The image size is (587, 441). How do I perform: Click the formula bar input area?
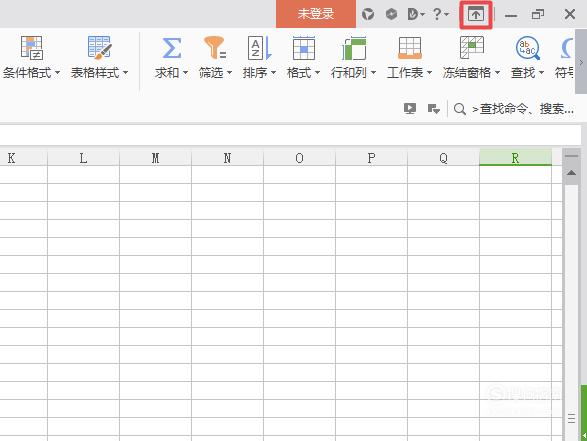(290, 135)
